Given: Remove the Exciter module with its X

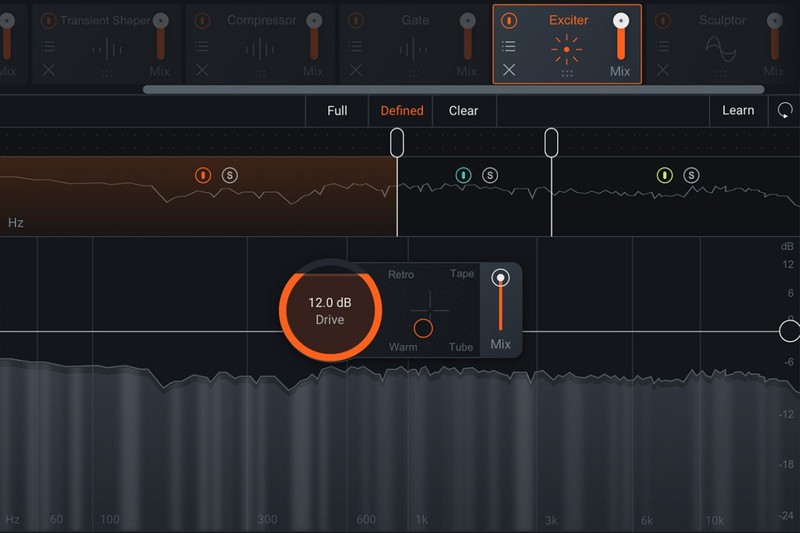Looking at the screenshot, I should pos(509,70).
